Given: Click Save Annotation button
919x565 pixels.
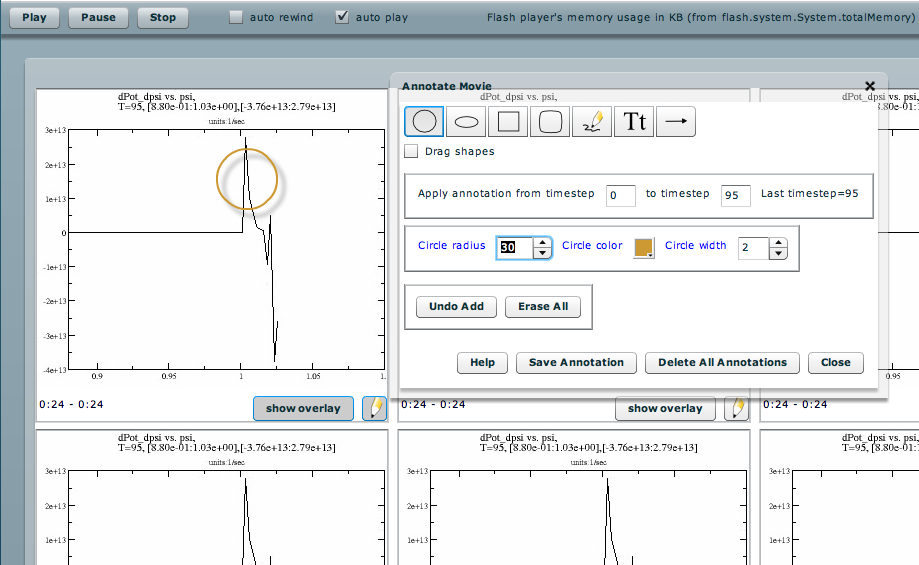Looking at the screenshot, I should point(577,363).
